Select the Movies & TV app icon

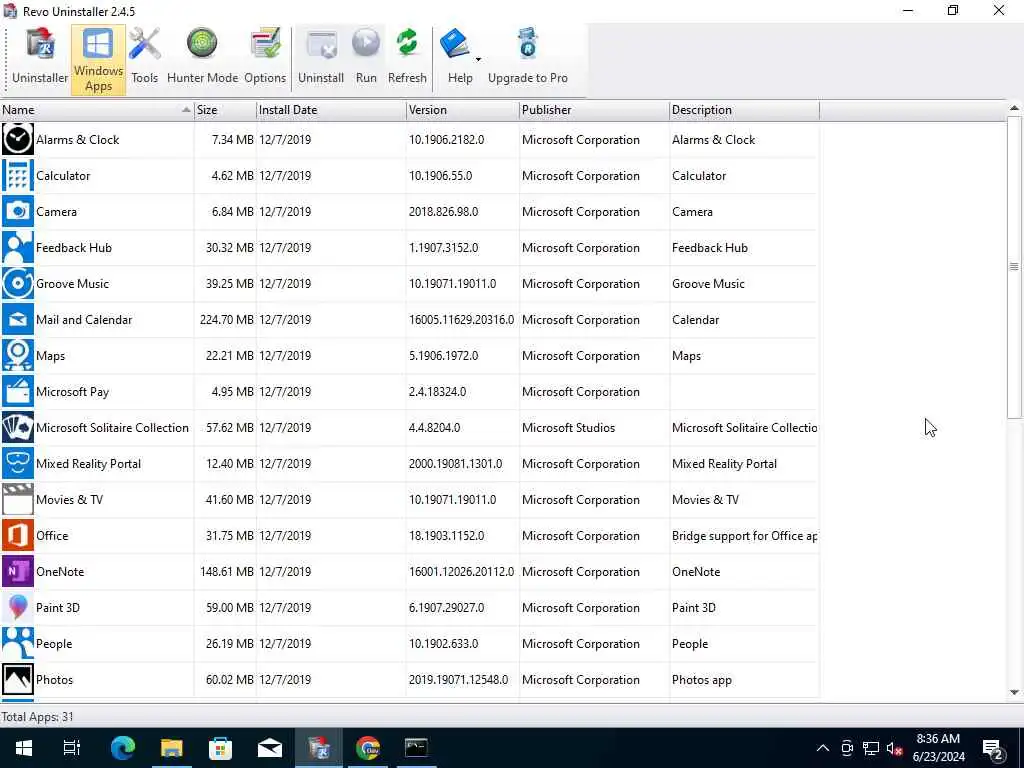18,500
